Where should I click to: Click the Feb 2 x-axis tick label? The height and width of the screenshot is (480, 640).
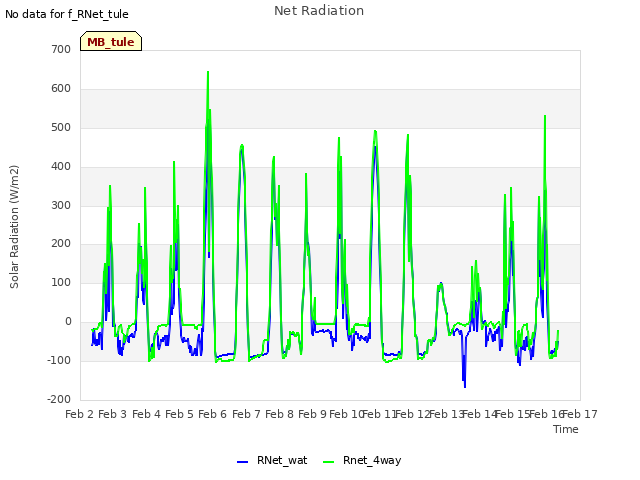coord(80,414)
